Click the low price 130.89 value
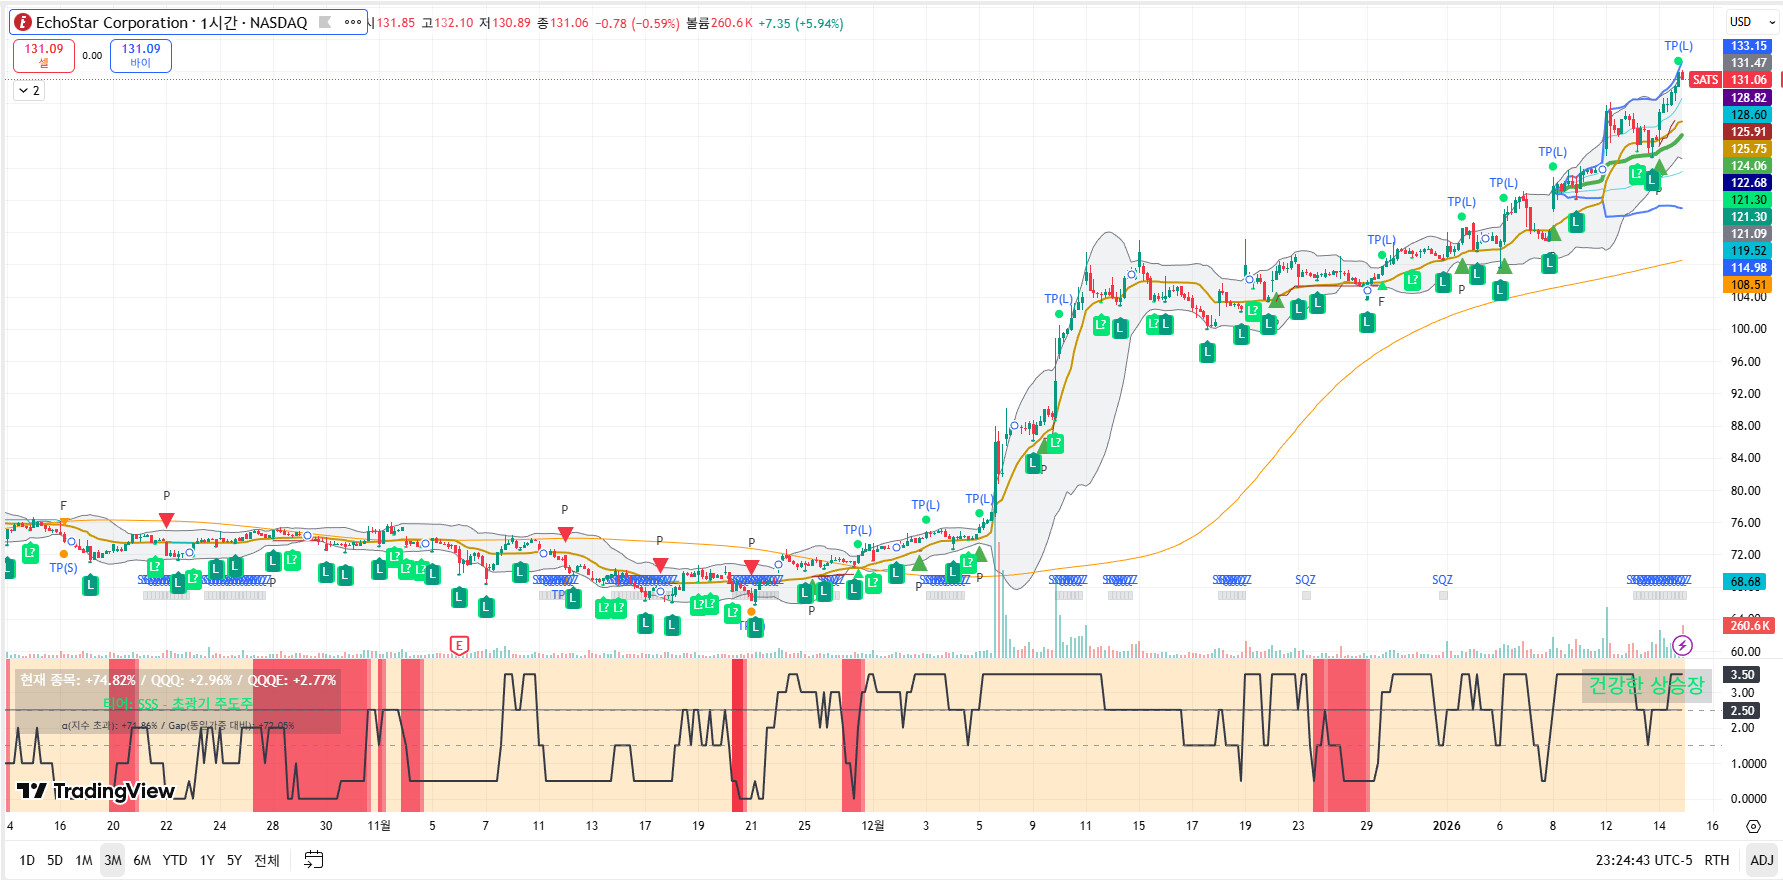Screen dimensions: 1783x880 point(512,23)
